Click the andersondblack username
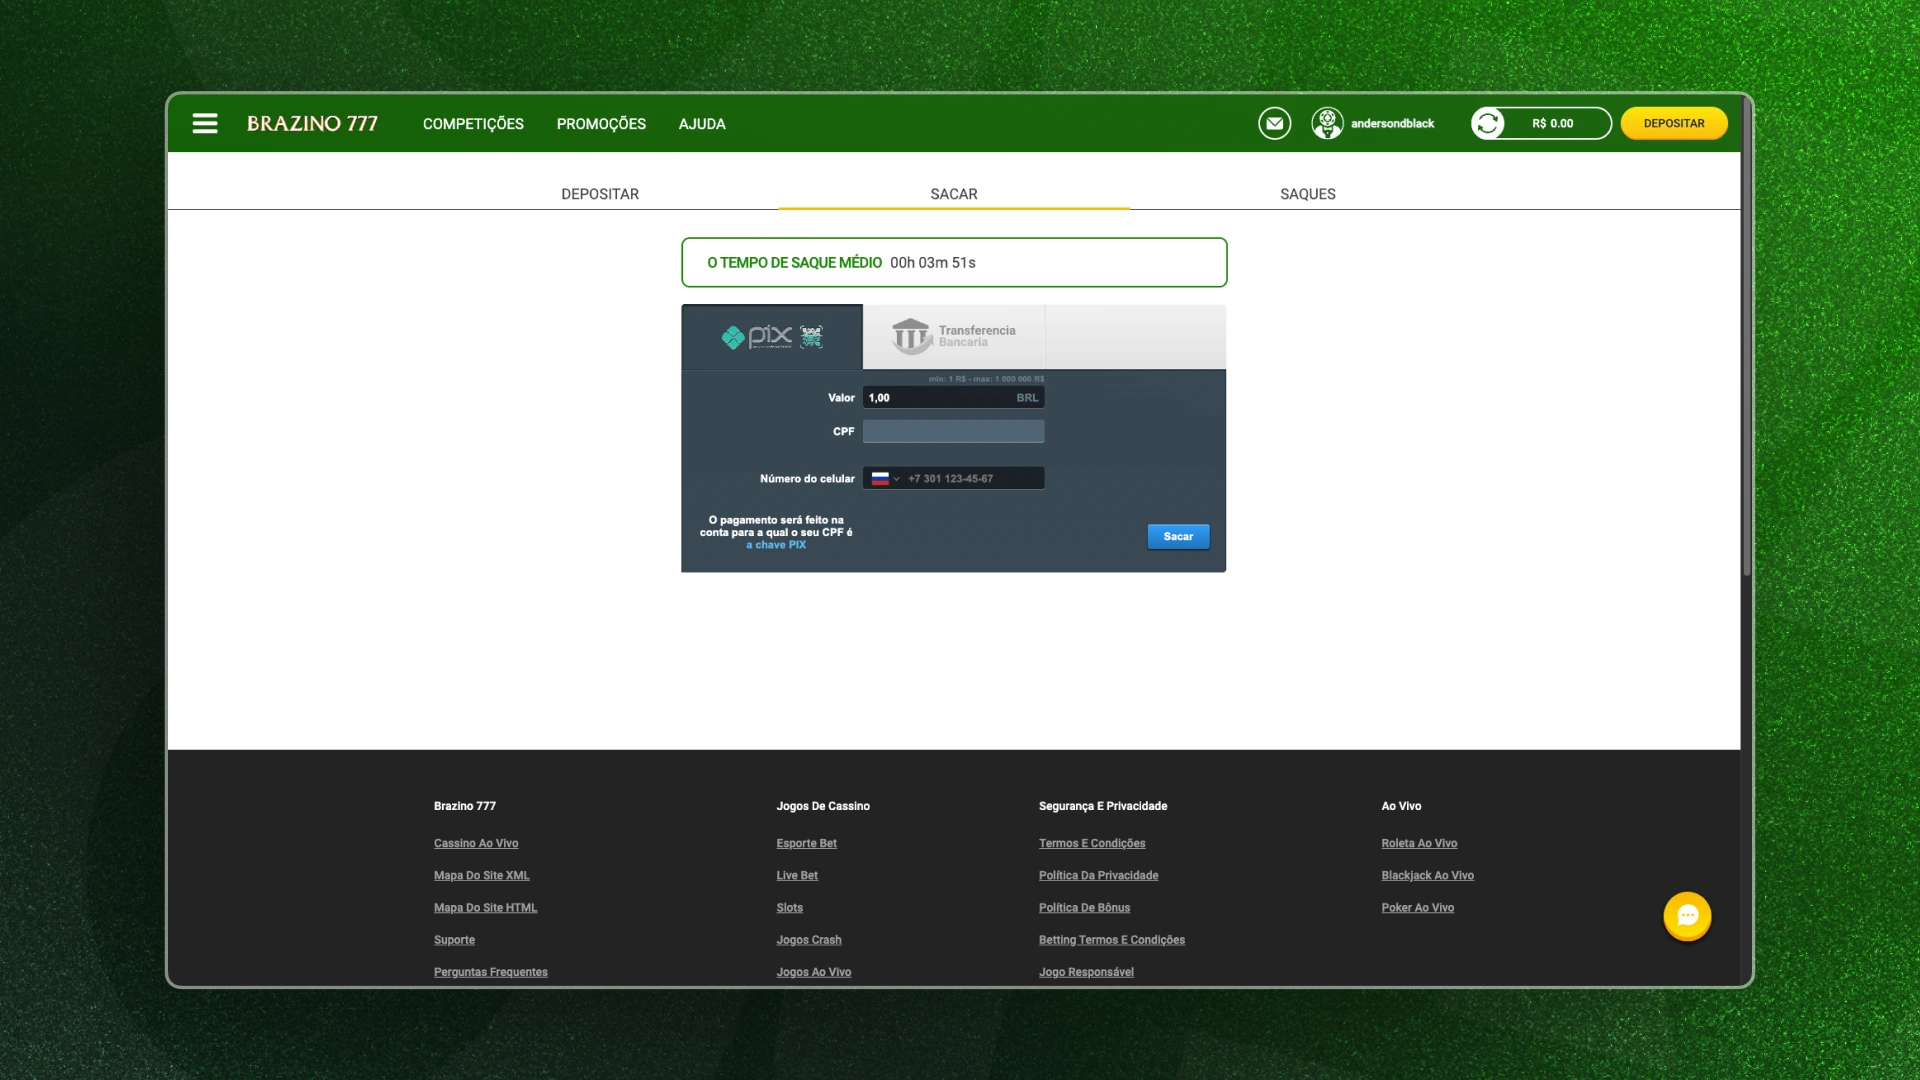 [1392, 124]
